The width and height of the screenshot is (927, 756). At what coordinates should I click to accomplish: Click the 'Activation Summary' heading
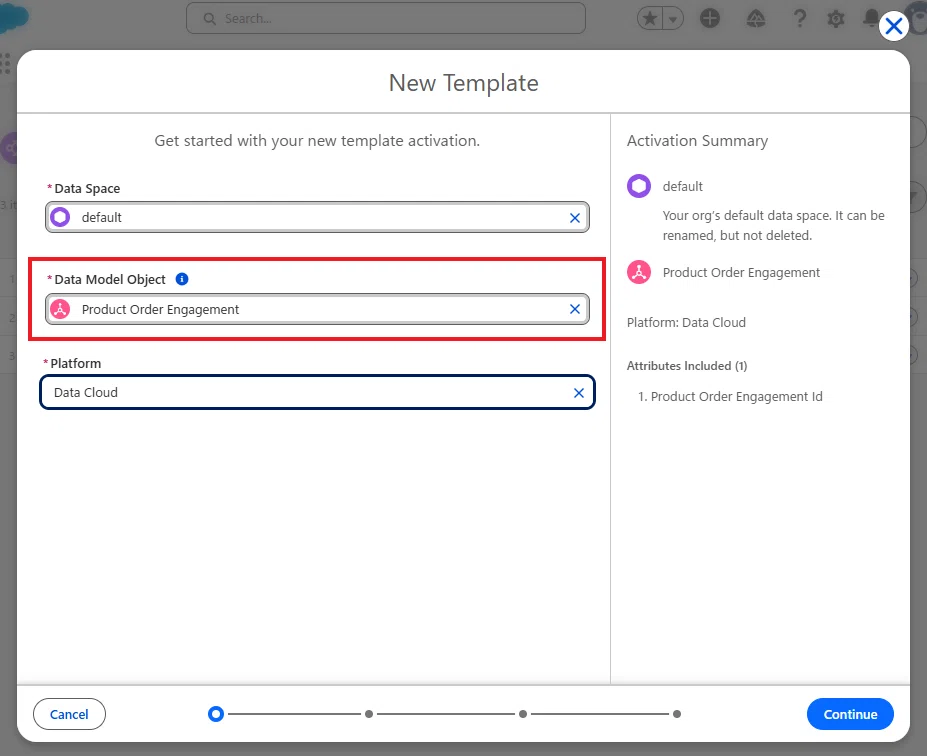[698, 141]
